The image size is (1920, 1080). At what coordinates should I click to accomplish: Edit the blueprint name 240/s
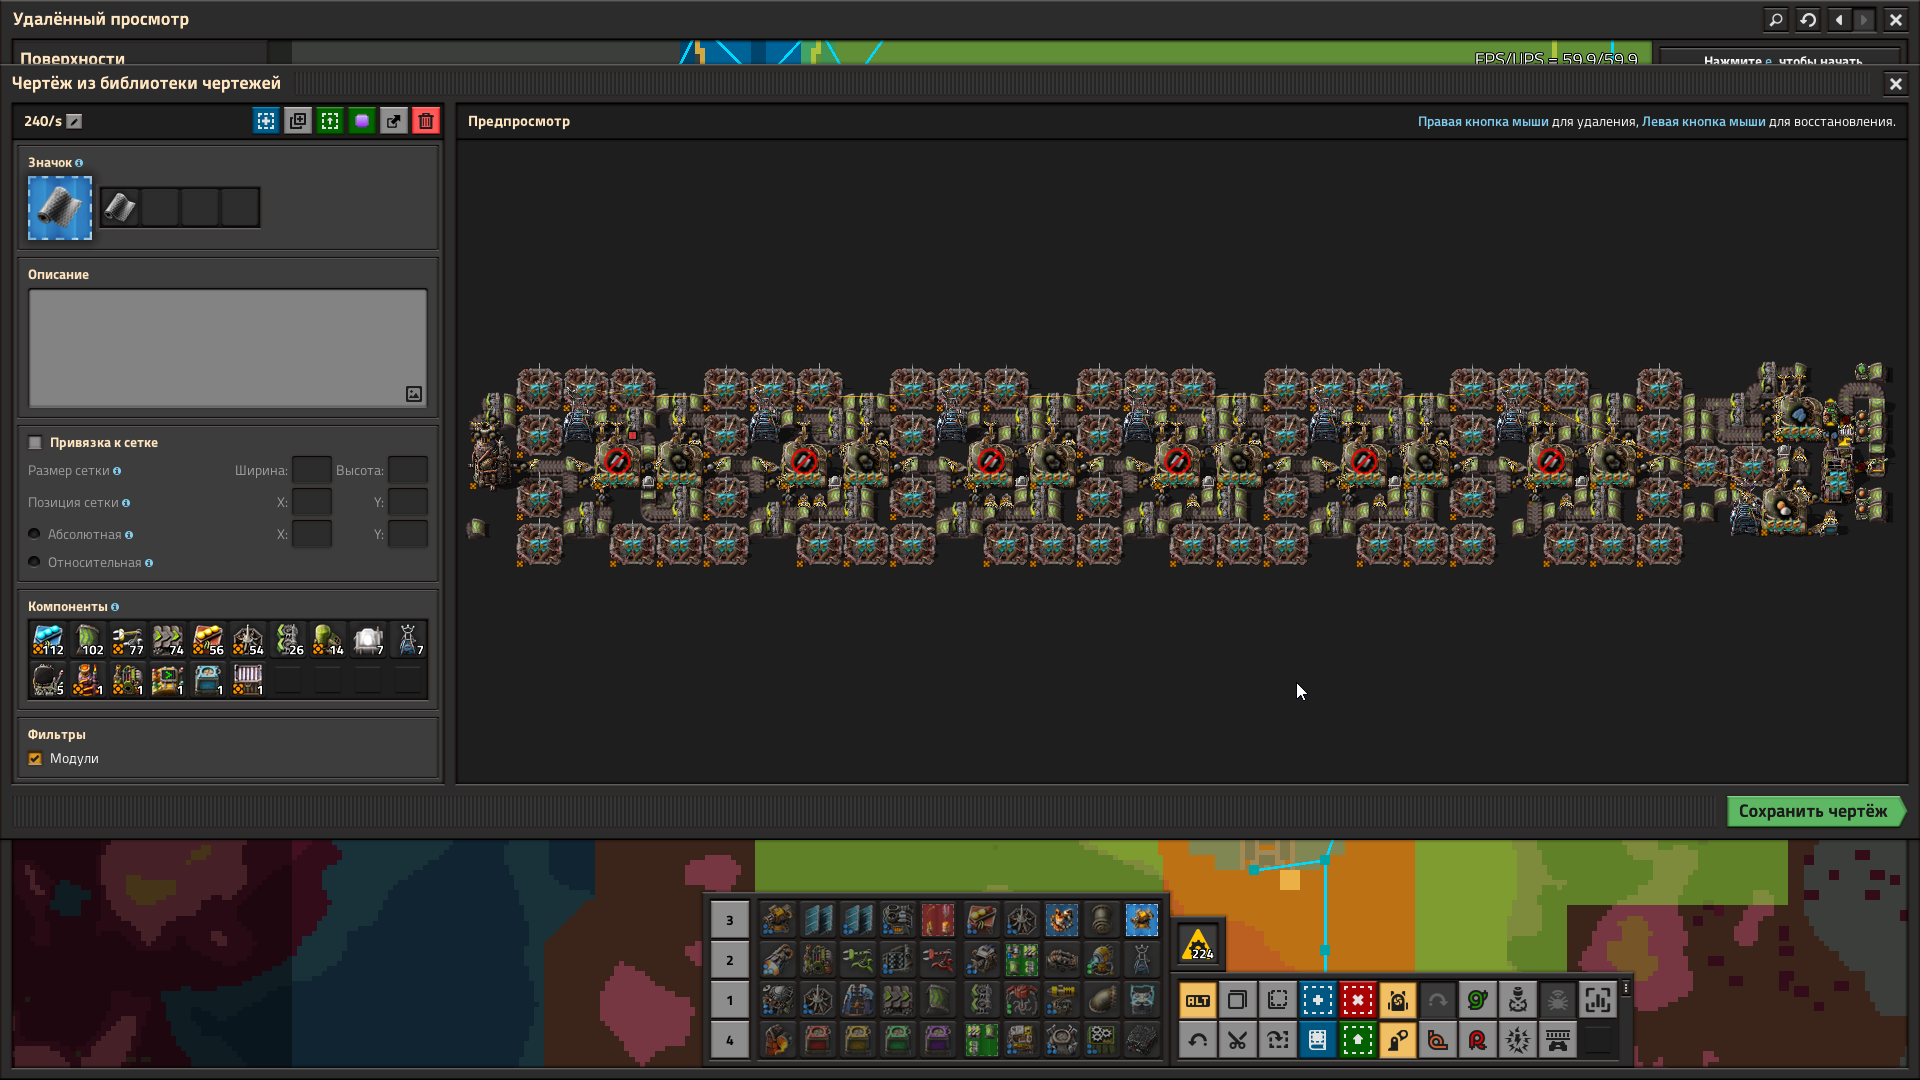pos(74,121)
